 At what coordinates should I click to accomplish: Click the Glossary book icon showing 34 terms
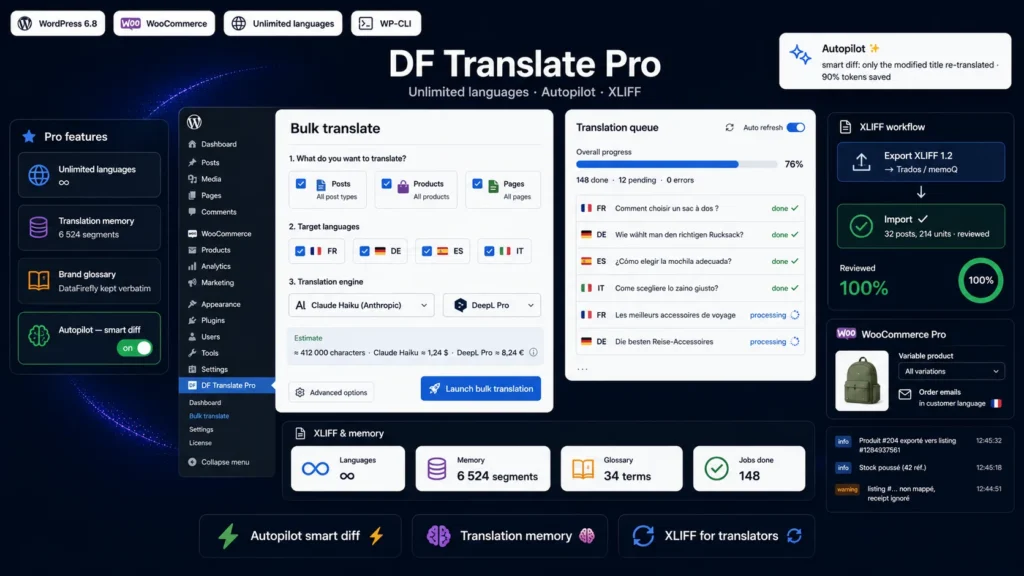click(583, 469)
